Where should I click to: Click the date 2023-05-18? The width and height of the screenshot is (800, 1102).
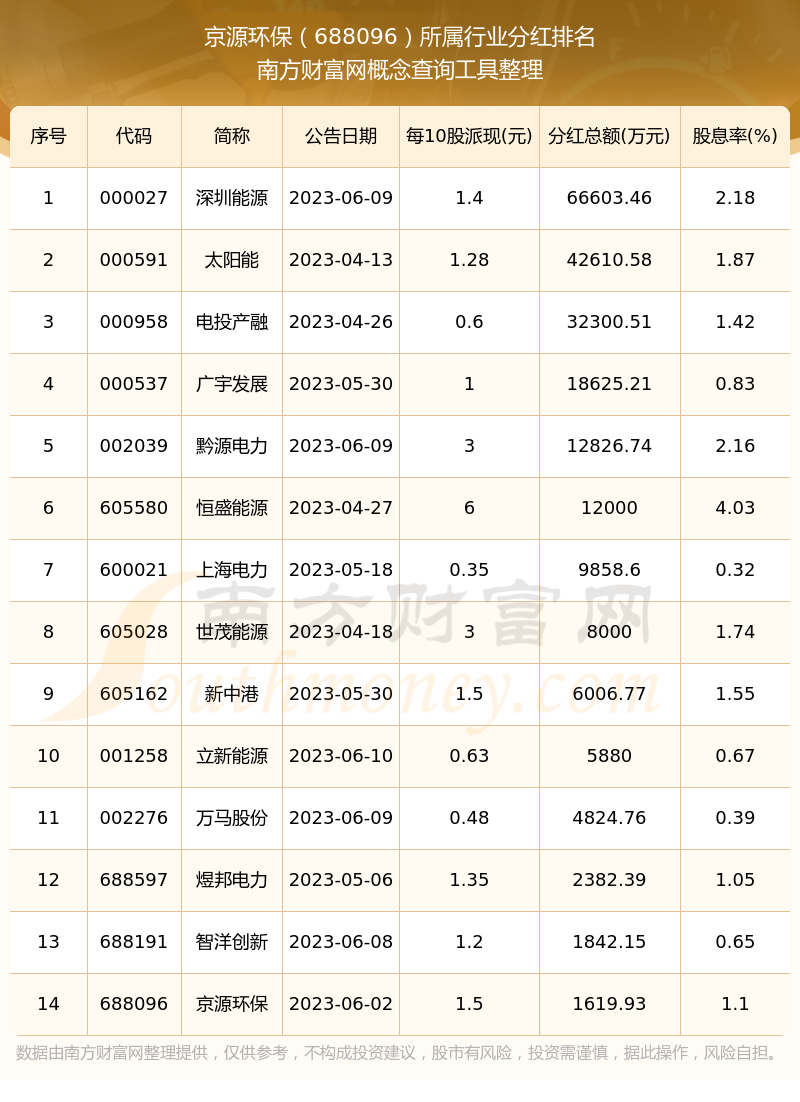click(x=341, y=570)
